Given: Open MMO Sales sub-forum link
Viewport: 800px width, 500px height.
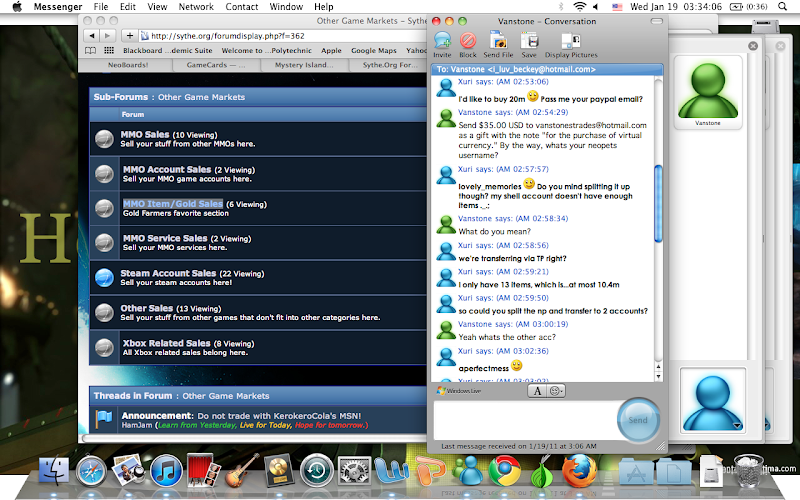Looking at the screenshot, I should click(145, 134).
